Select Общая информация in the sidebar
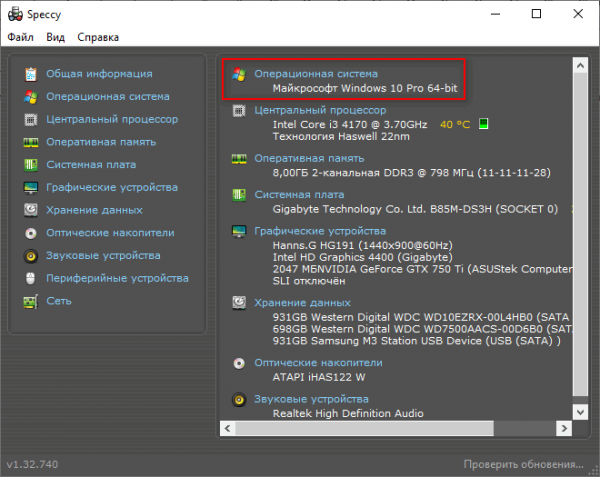 99,74
